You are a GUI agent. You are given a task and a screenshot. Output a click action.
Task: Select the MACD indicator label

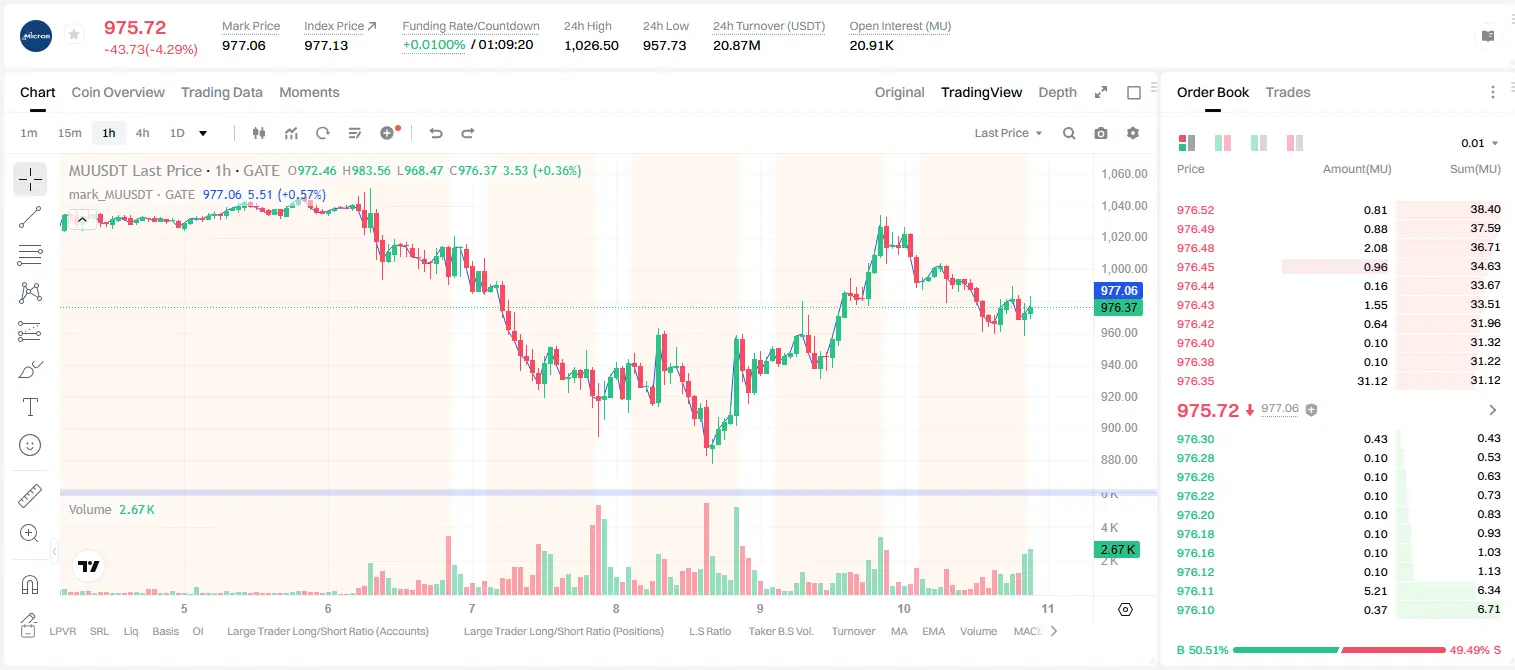tap(1028, 631)
